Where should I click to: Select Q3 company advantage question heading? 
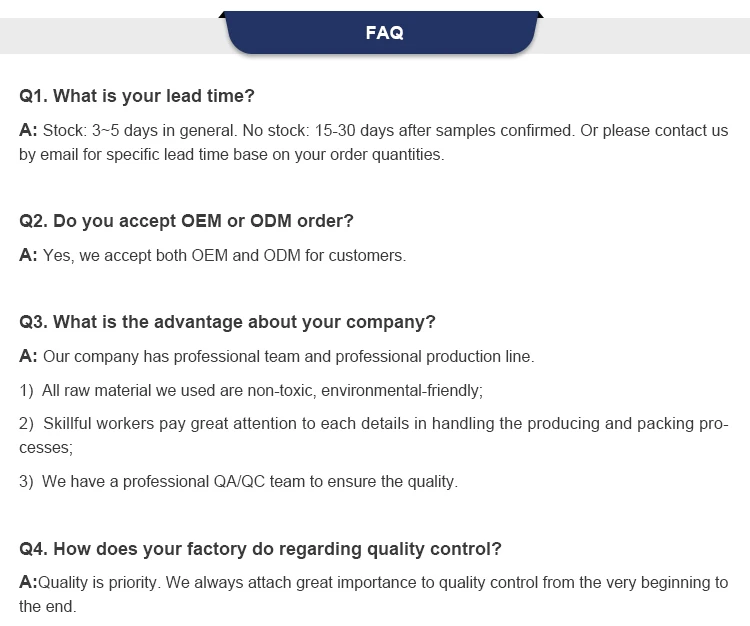pyautogui.click(x=227, y=322)
